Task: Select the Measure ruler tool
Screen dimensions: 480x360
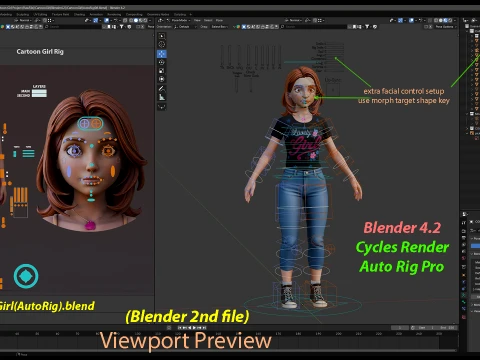Action: [162, 97]
